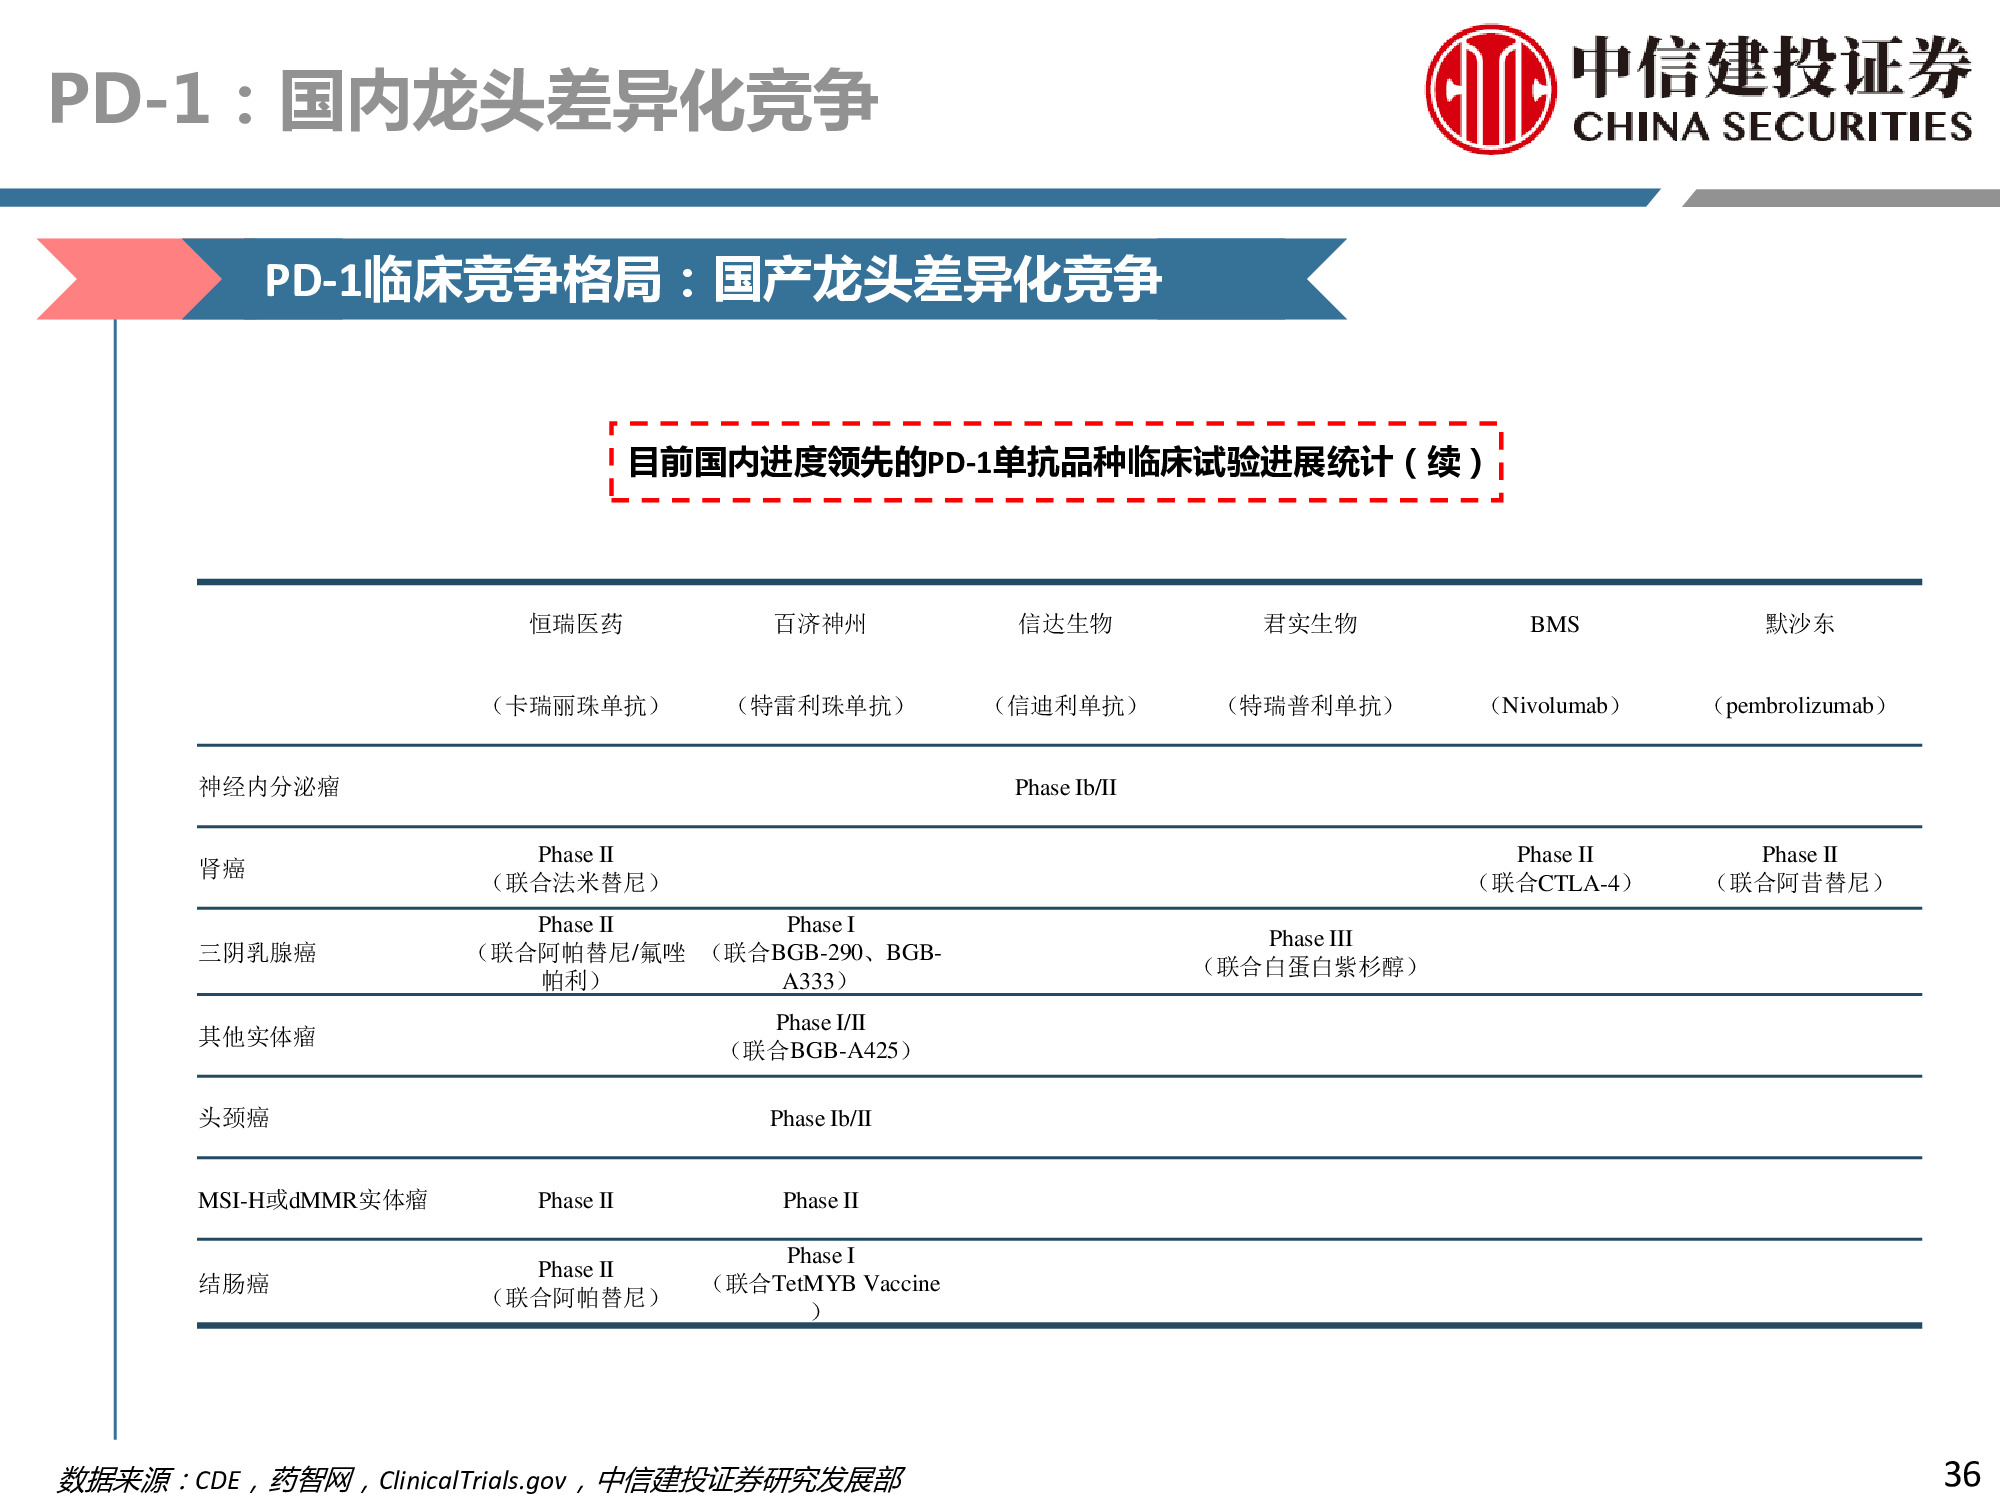Select the banner heading 'PD-1临床竞争格局：国产龙头差异化竞争'
2000x1500 pixels.
(x=713, y=279)
